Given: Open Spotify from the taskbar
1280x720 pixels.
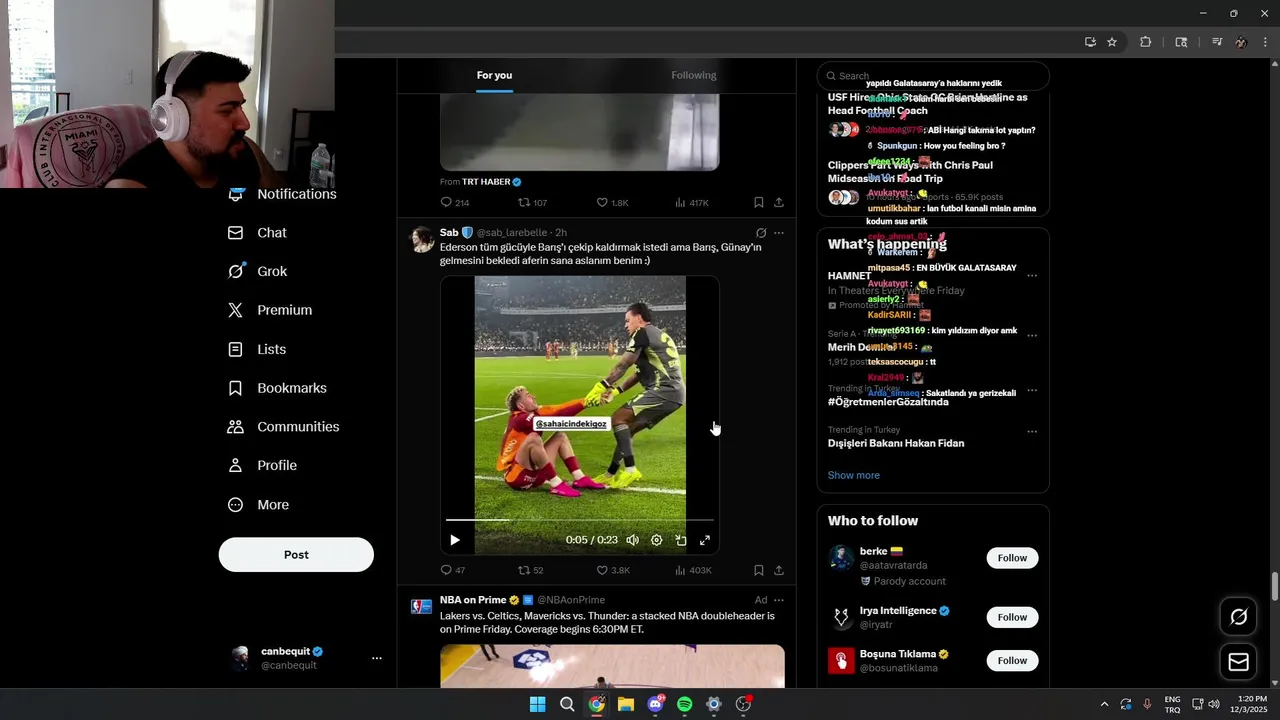Looking at the screenshot, I should 684,704.
